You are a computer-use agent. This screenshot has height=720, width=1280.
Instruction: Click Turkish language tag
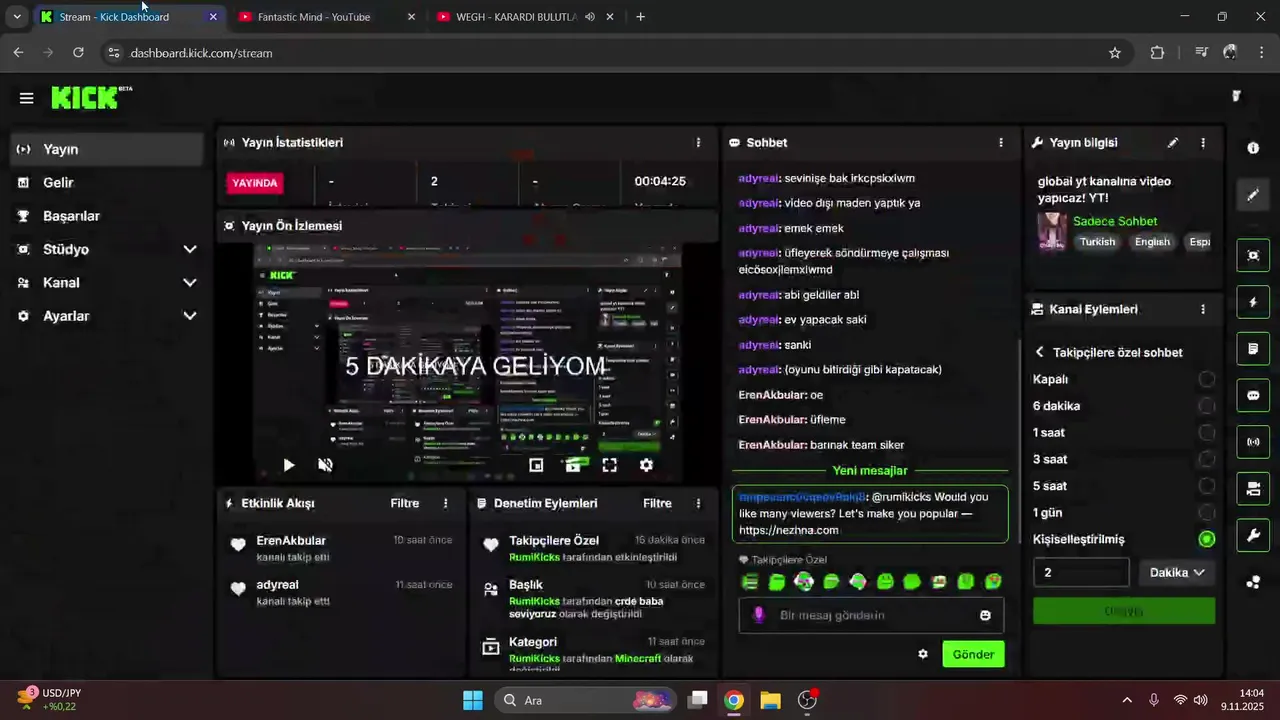(1097, 242)
